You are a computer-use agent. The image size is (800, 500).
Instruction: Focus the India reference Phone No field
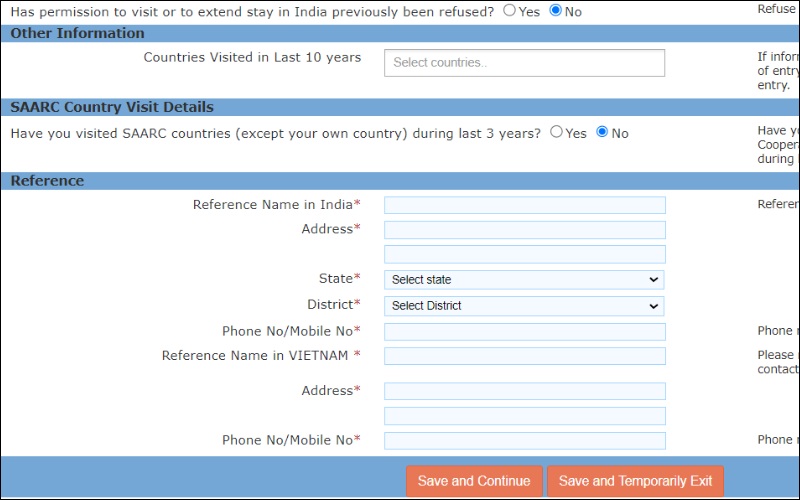click(x=524, y=331)
